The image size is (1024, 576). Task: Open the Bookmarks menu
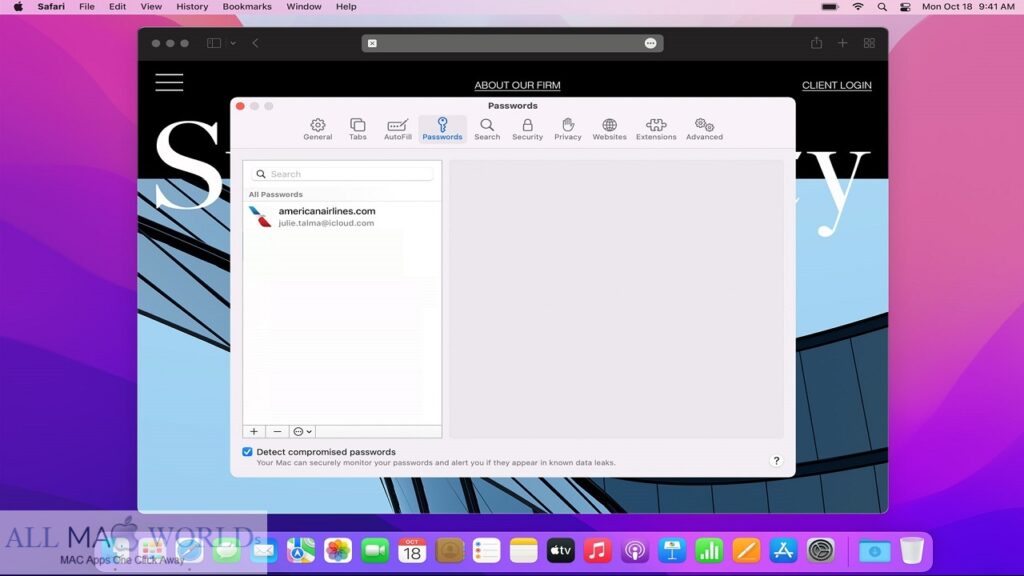point(247,7)
